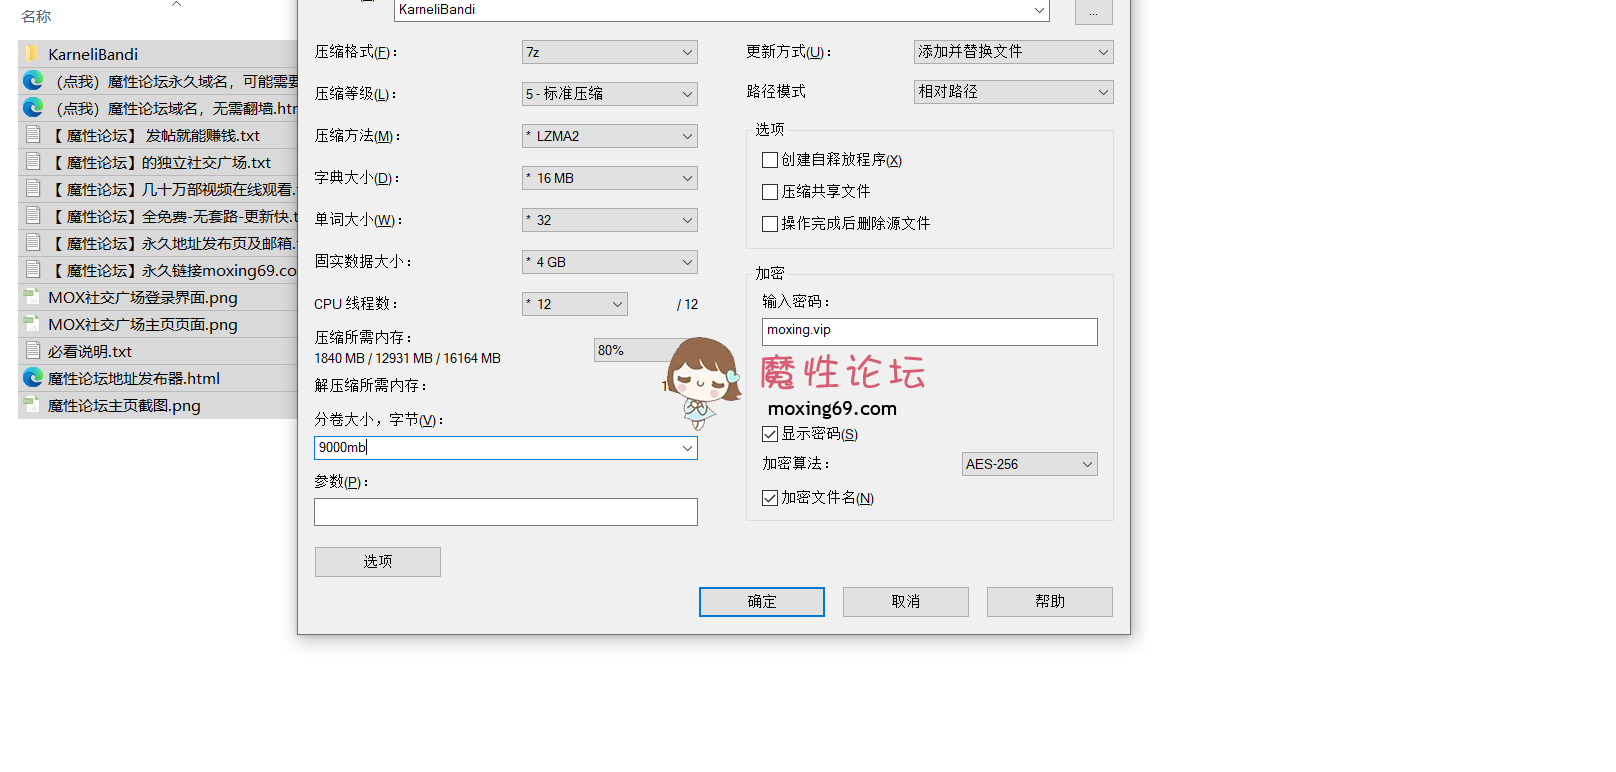The image size is (1616, 772).
Task: Select 必看说明.txt file name
Action: (x=90, y=352)
